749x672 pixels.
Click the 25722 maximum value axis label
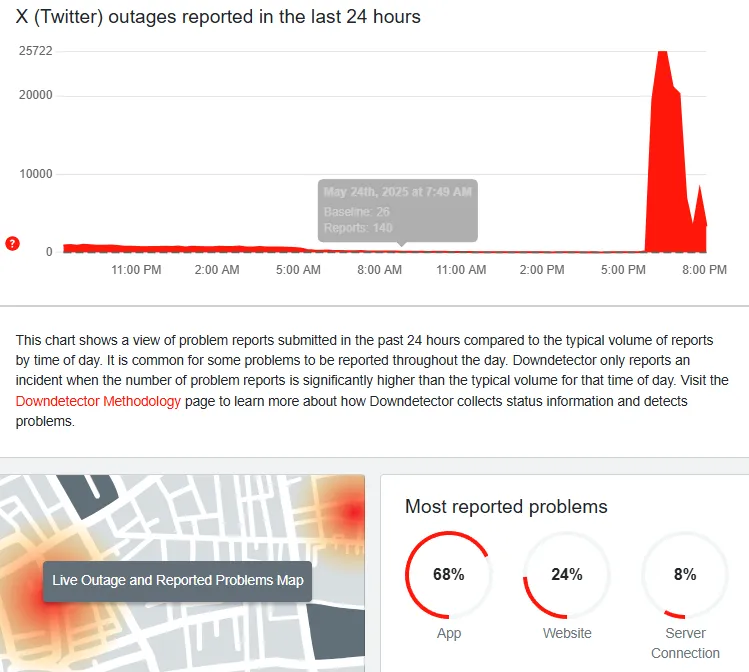tap(35, 51)
